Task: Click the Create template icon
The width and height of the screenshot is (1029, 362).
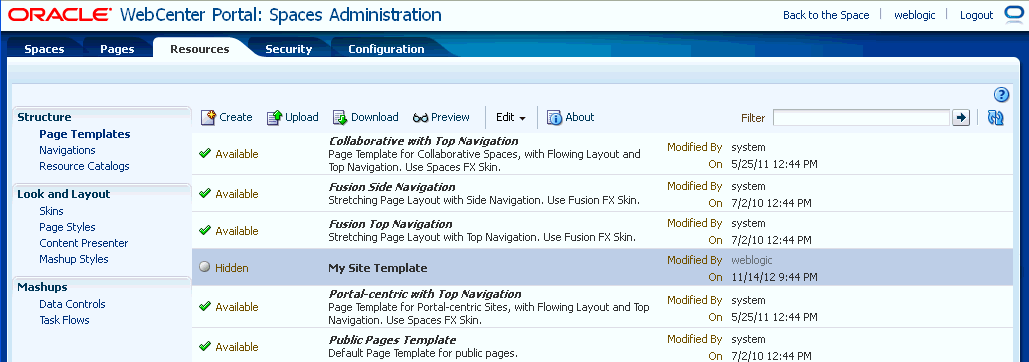Action: click(208, 117)
